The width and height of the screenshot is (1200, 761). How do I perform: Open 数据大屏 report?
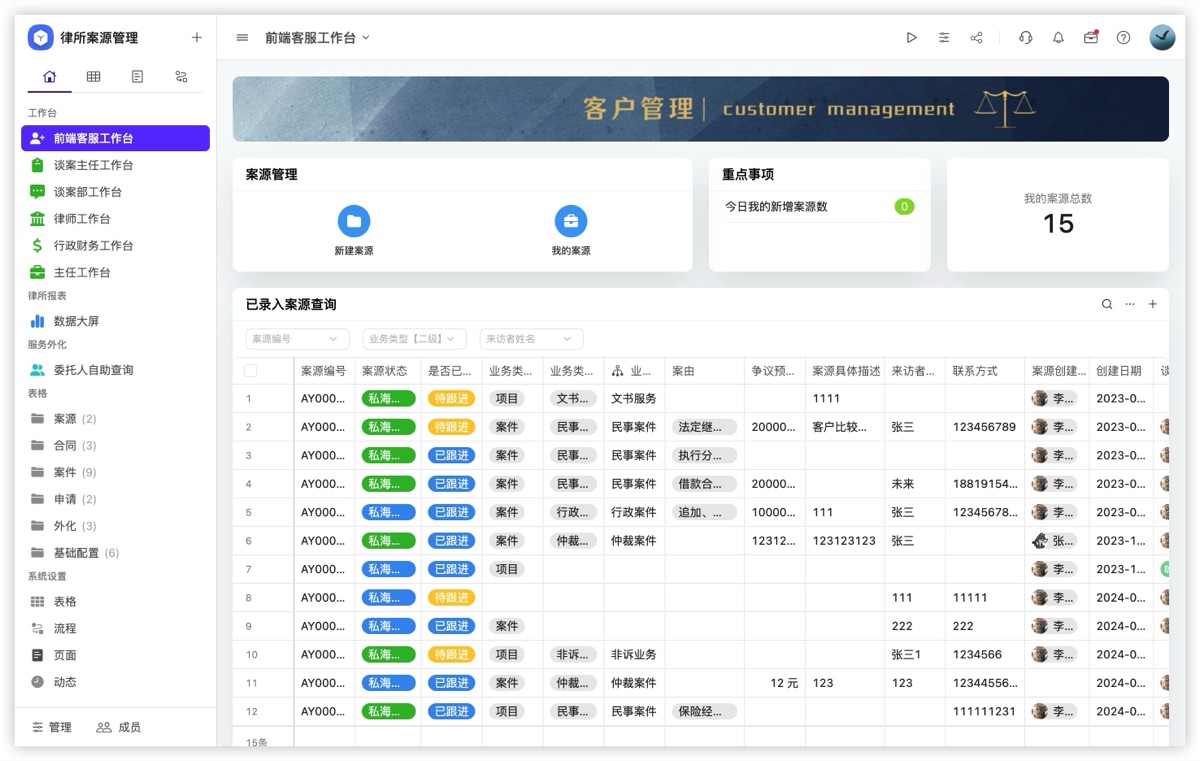115,321
